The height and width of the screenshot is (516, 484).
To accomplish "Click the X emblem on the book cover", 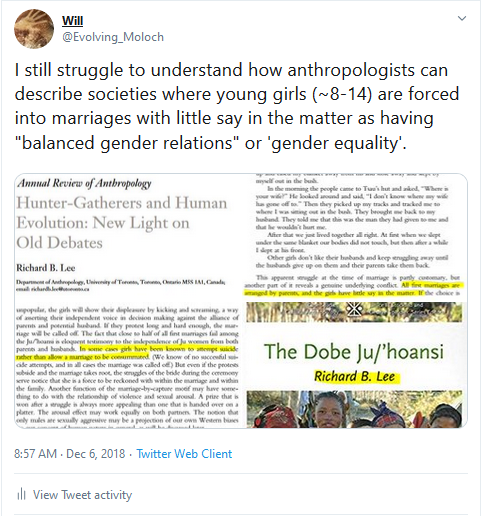I will click(354, 310).
